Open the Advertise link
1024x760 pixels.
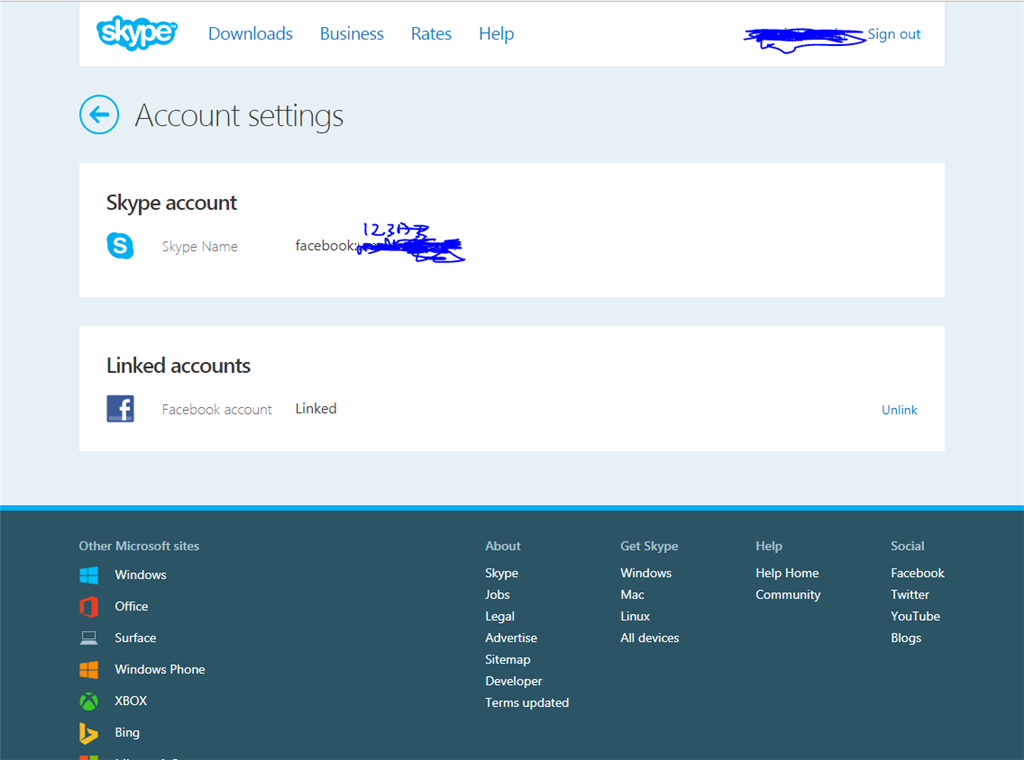pos(511,638)
